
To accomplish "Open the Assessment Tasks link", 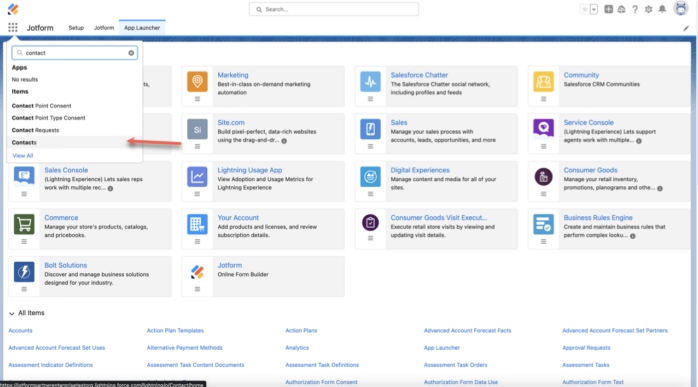I will click(x=586, y=365).
